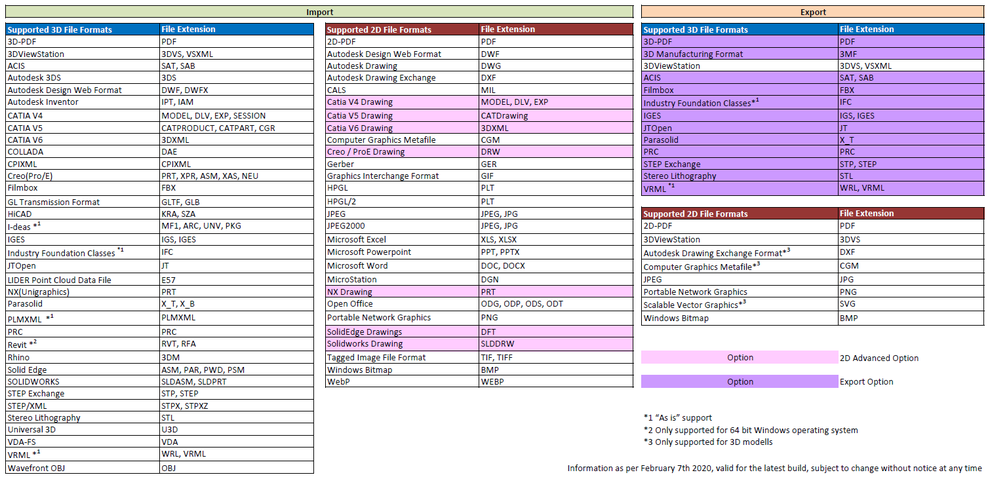Click the 'HPGL/2' format cell
Screen dimensions: 990x477
[x=402, y=202]
